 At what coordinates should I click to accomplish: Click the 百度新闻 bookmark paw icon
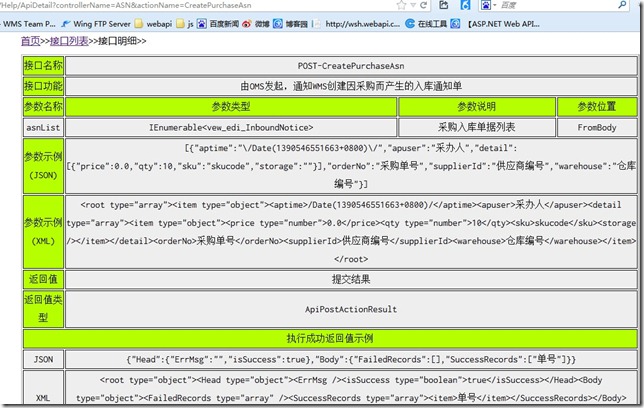pyautogui.click(x=202, y=24)
